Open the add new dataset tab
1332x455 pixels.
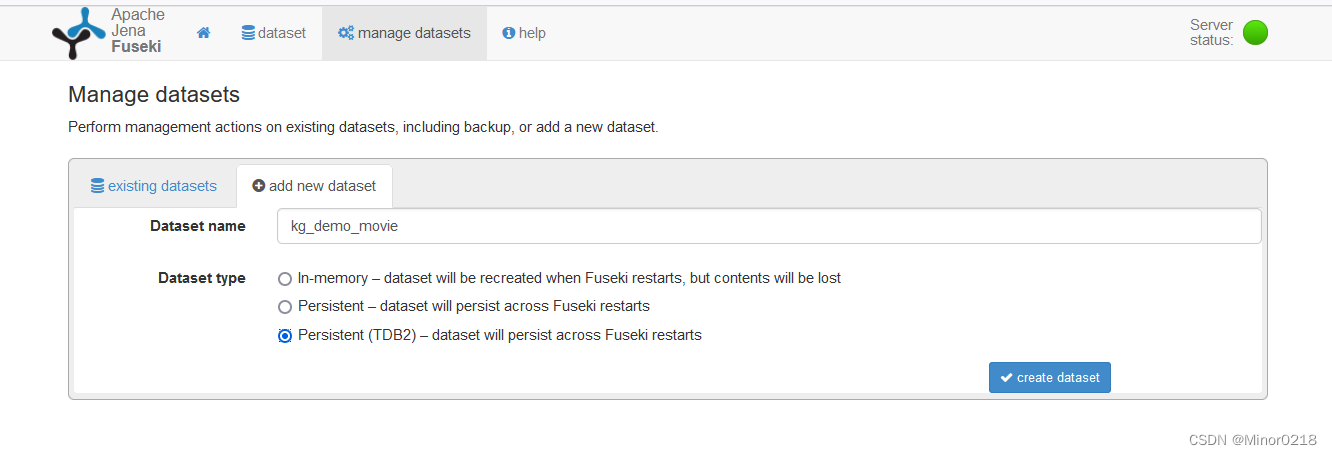(x=314, y=186)
